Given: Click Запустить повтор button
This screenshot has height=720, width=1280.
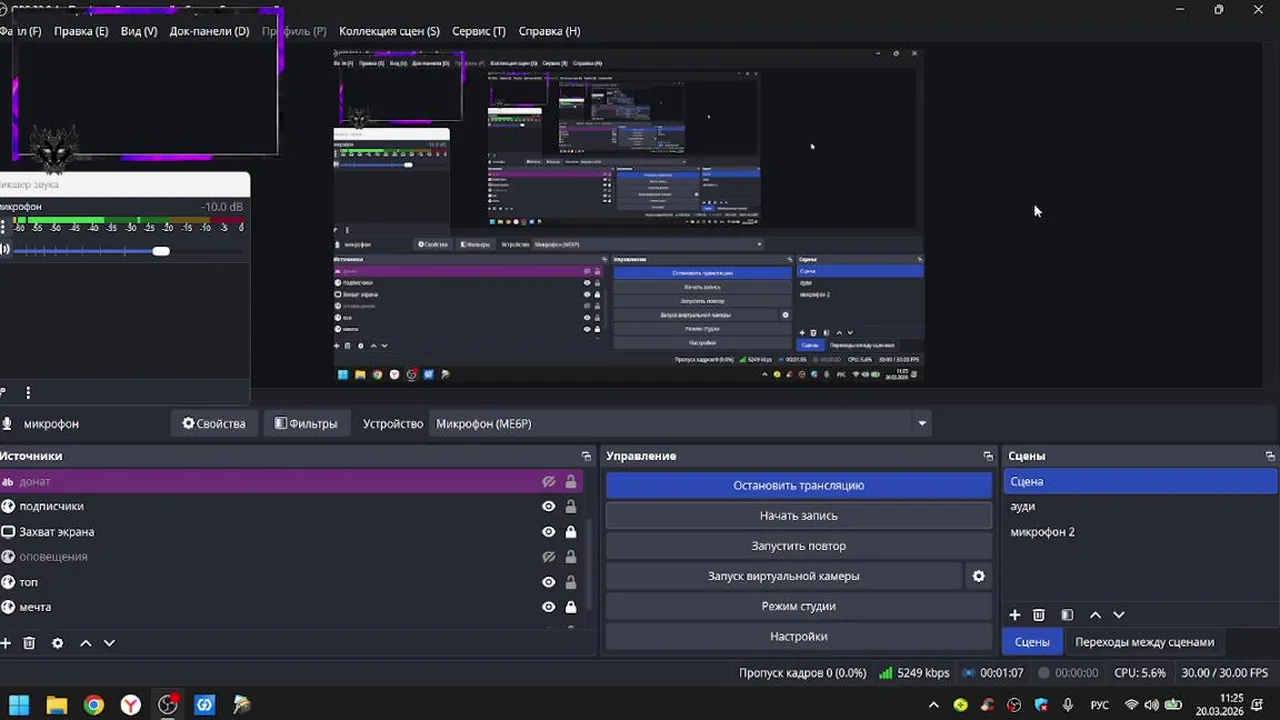Looking at the screenshot, I should pyautogui.click(x=798, y=546).
